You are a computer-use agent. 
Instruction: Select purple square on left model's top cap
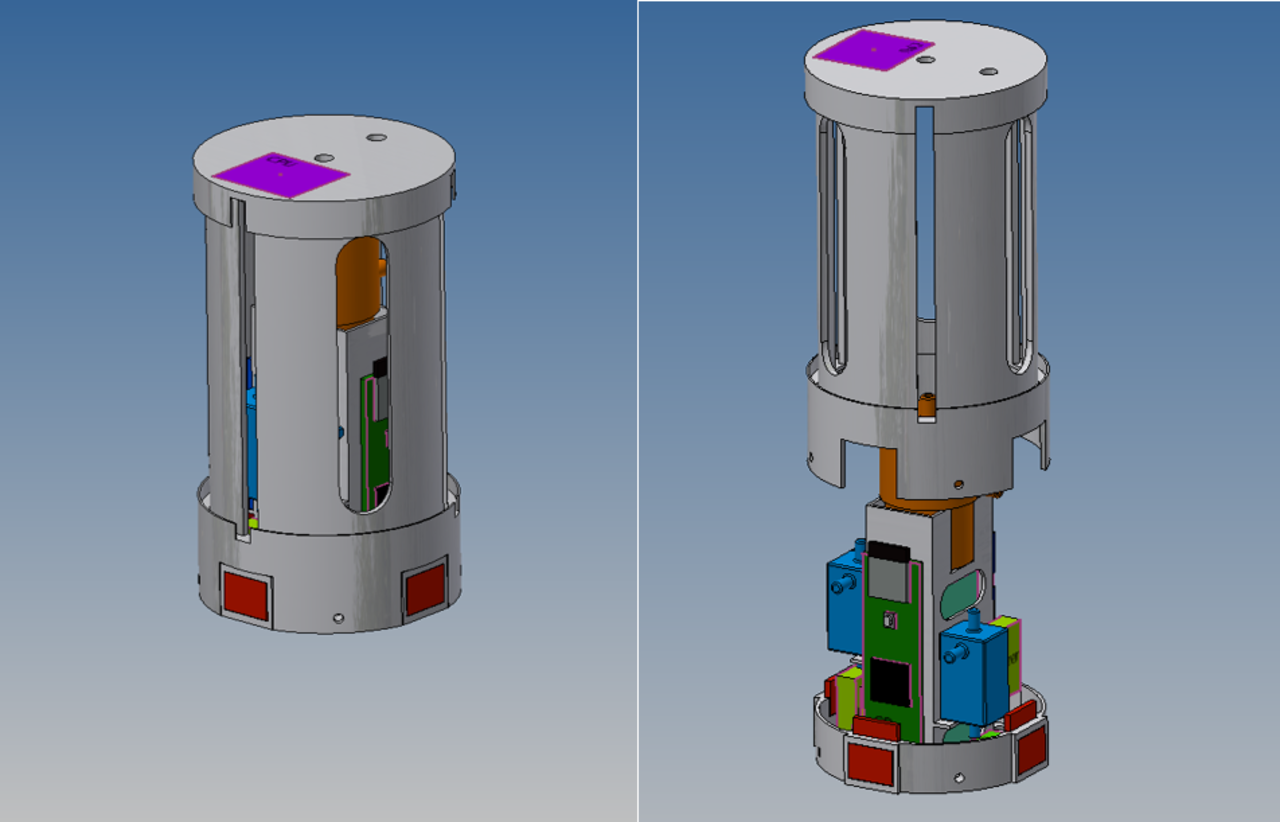281,176
